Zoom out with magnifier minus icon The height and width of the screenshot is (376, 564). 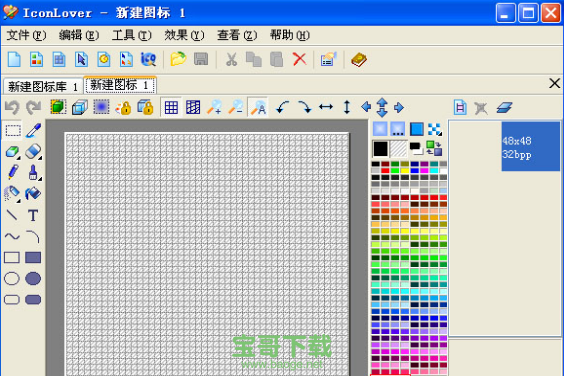[236, 107]
